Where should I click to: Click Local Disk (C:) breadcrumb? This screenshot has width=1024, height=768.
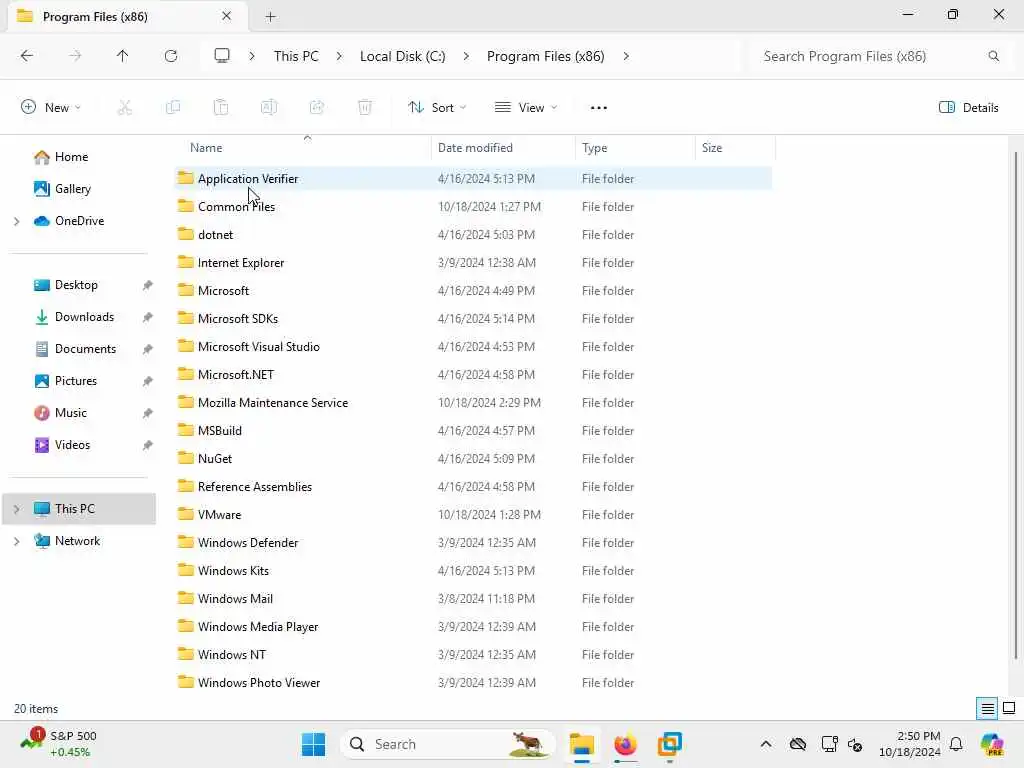tap(402, 56)
